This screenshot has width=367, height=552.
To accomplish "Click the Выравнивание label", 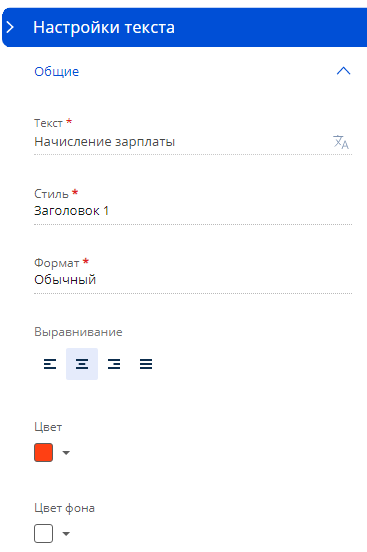I will 78,332.
